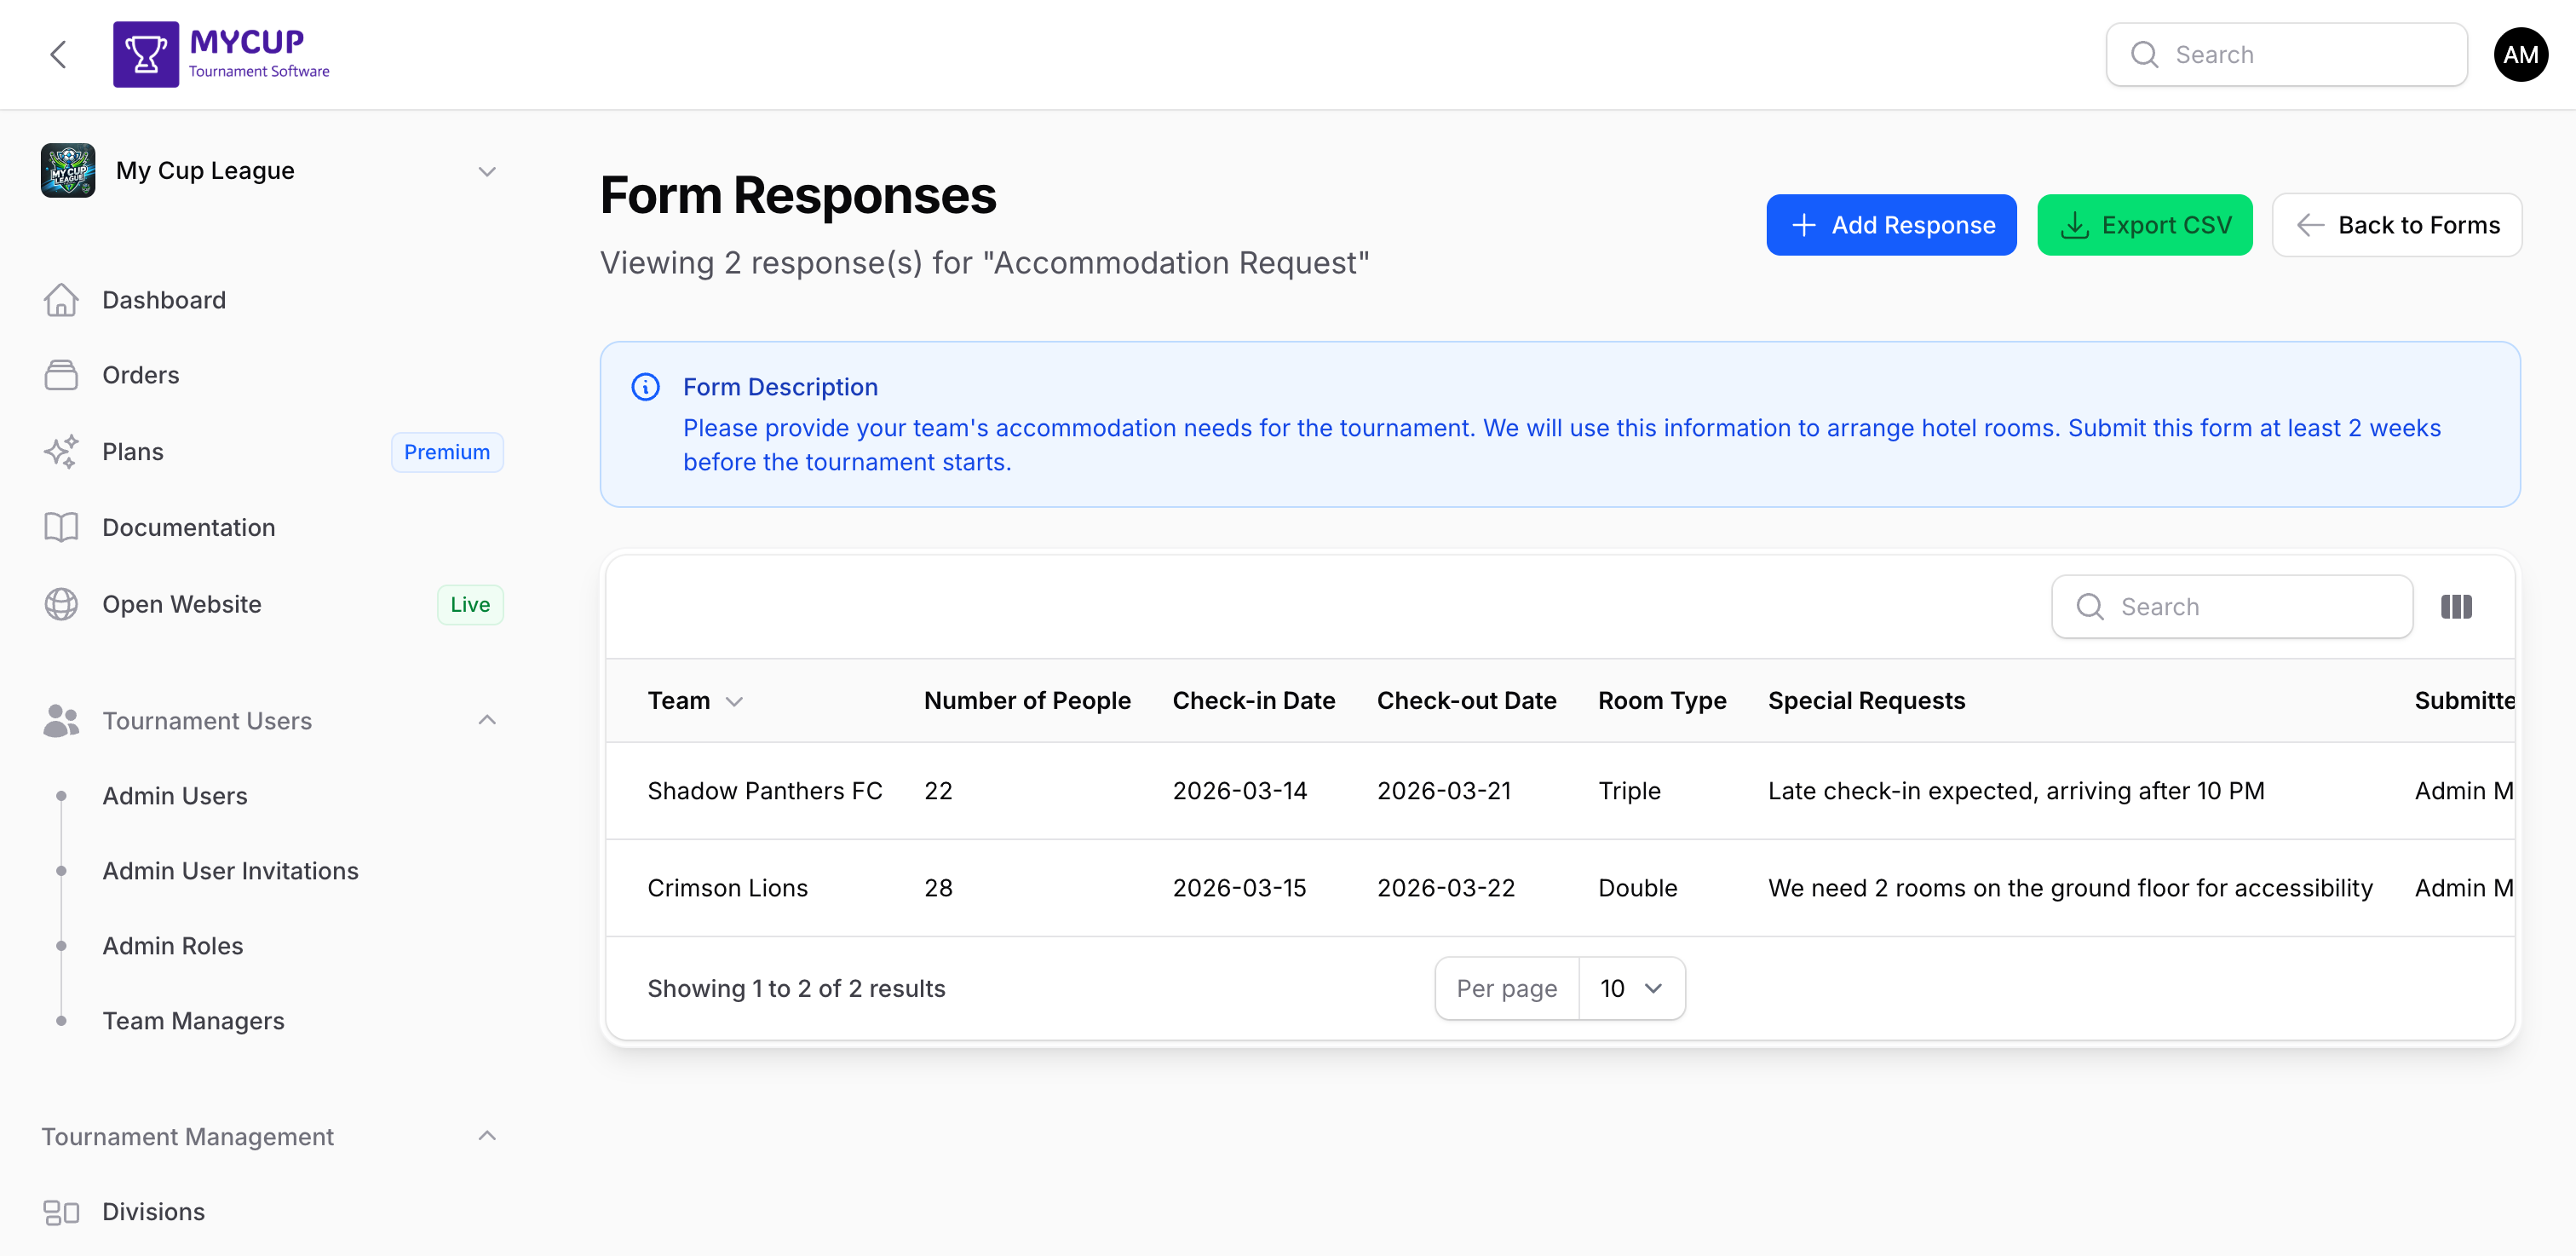Click the Add Response button
Image resolution: width=2576 pixels, height=1256 pixels.
click(x=1891, y=225)
